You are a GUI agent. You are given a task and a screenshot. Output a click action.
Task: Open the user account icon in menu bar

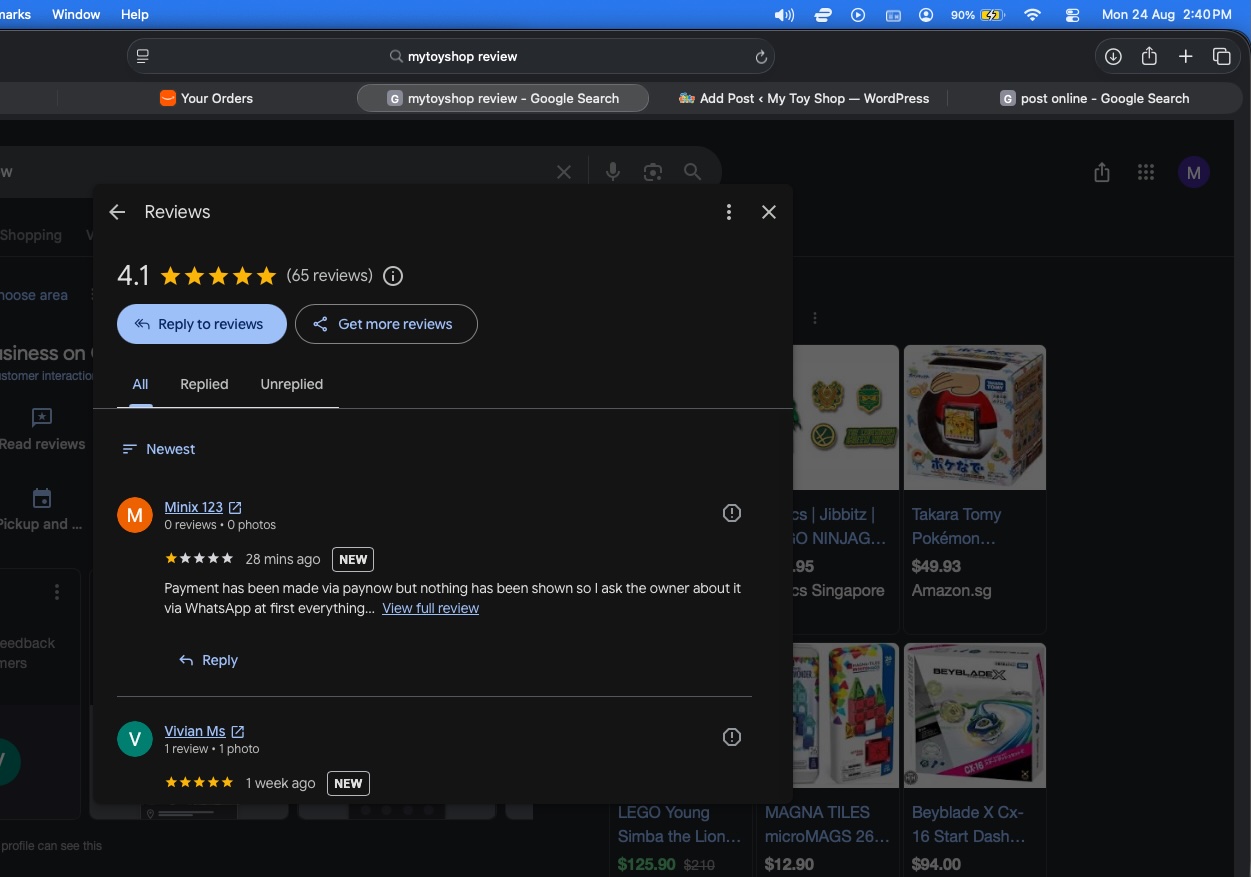926,15
